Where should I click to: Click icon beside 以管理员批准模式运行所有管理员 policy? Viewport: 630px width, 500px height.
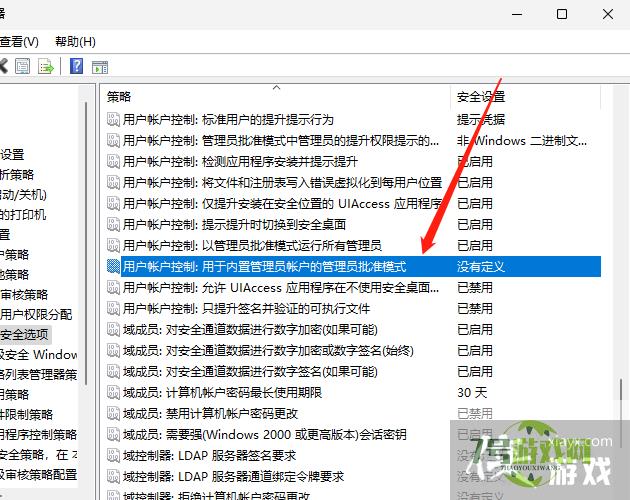point(113,245)
